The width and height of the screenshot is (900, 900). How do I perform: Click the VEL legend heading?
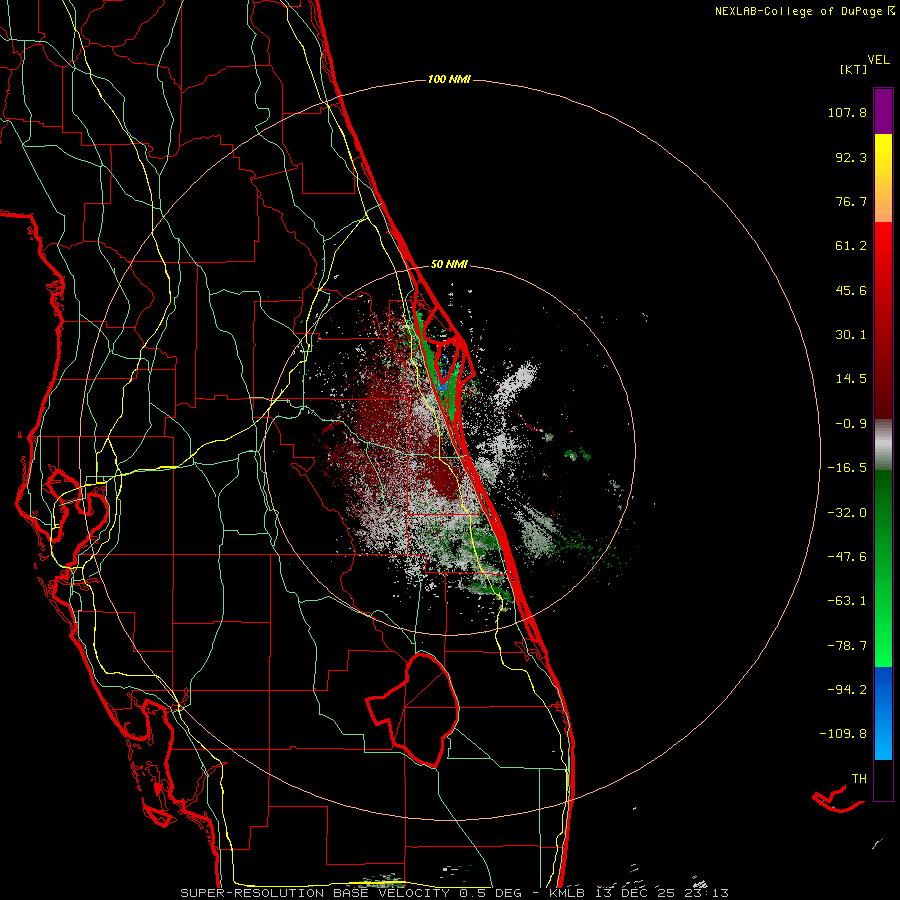pyautogui.click(x=878, y=60)
